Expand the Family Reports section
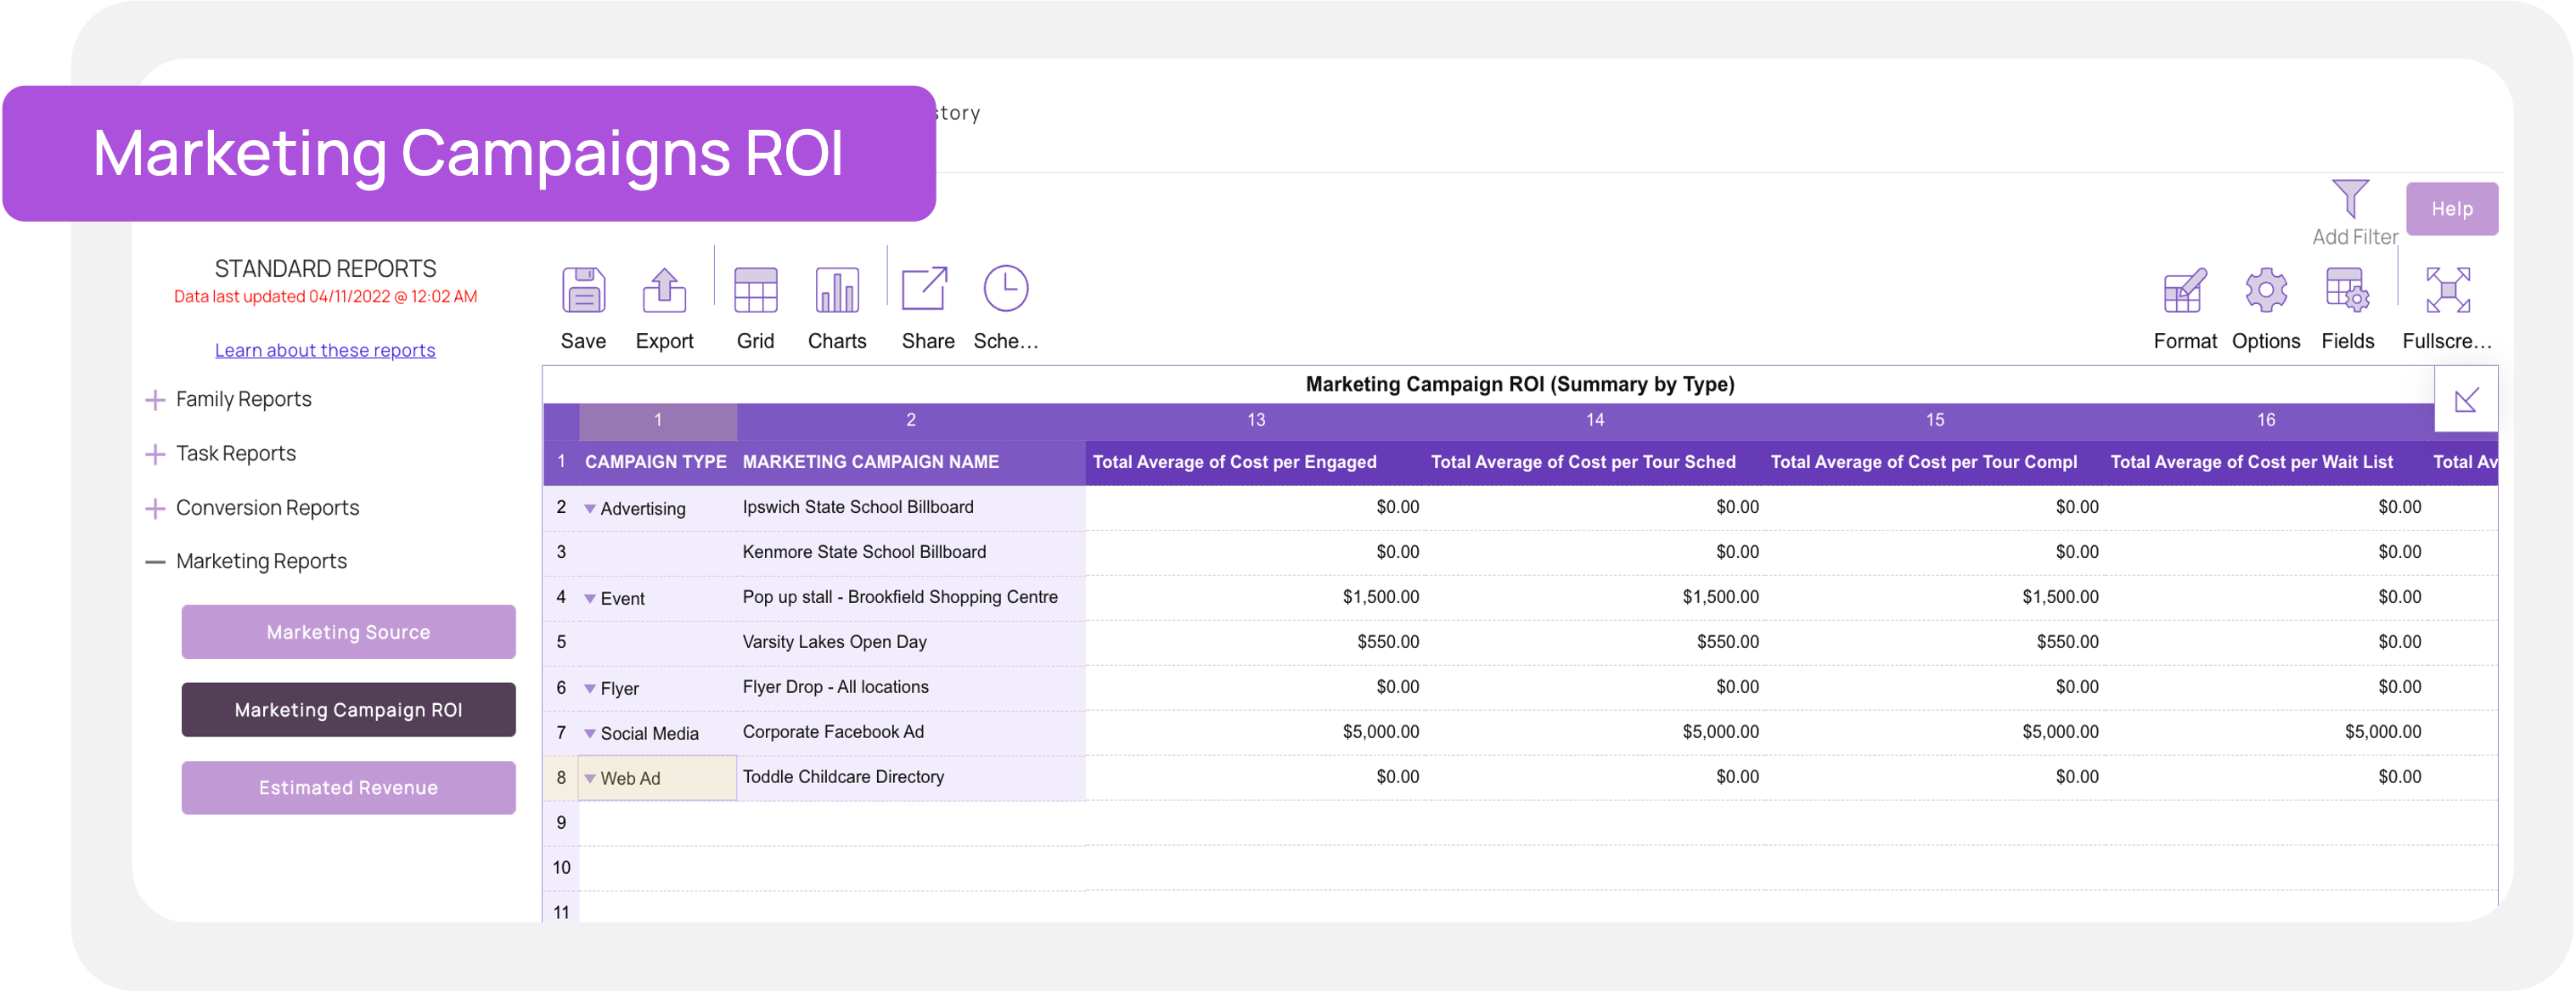The width and height of the screenshot is (2576, 992). (156, 398)
